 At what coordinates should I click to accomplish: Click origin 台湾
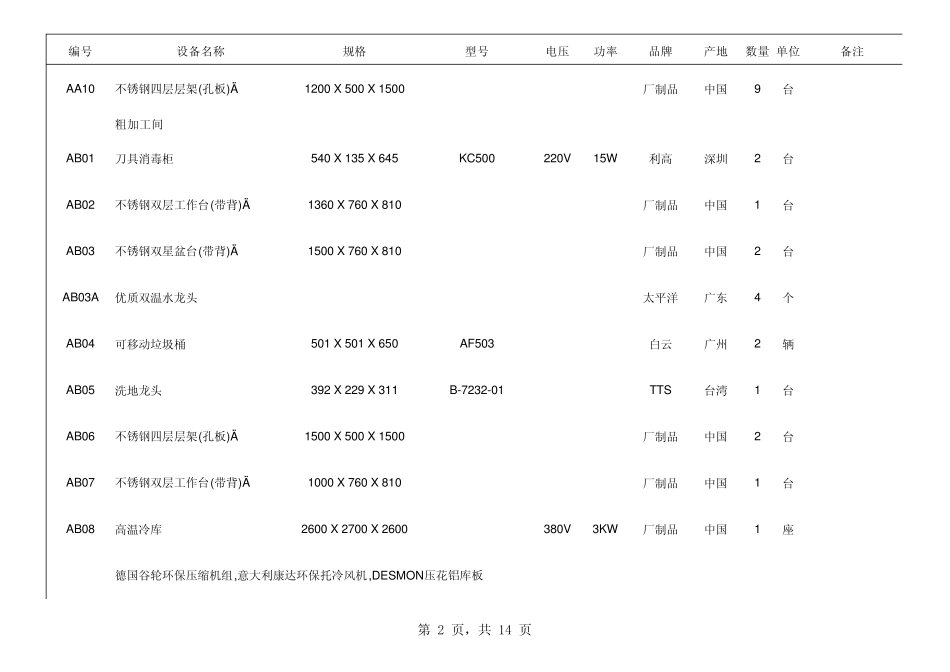pyautogui.click(x=716, y=390)
